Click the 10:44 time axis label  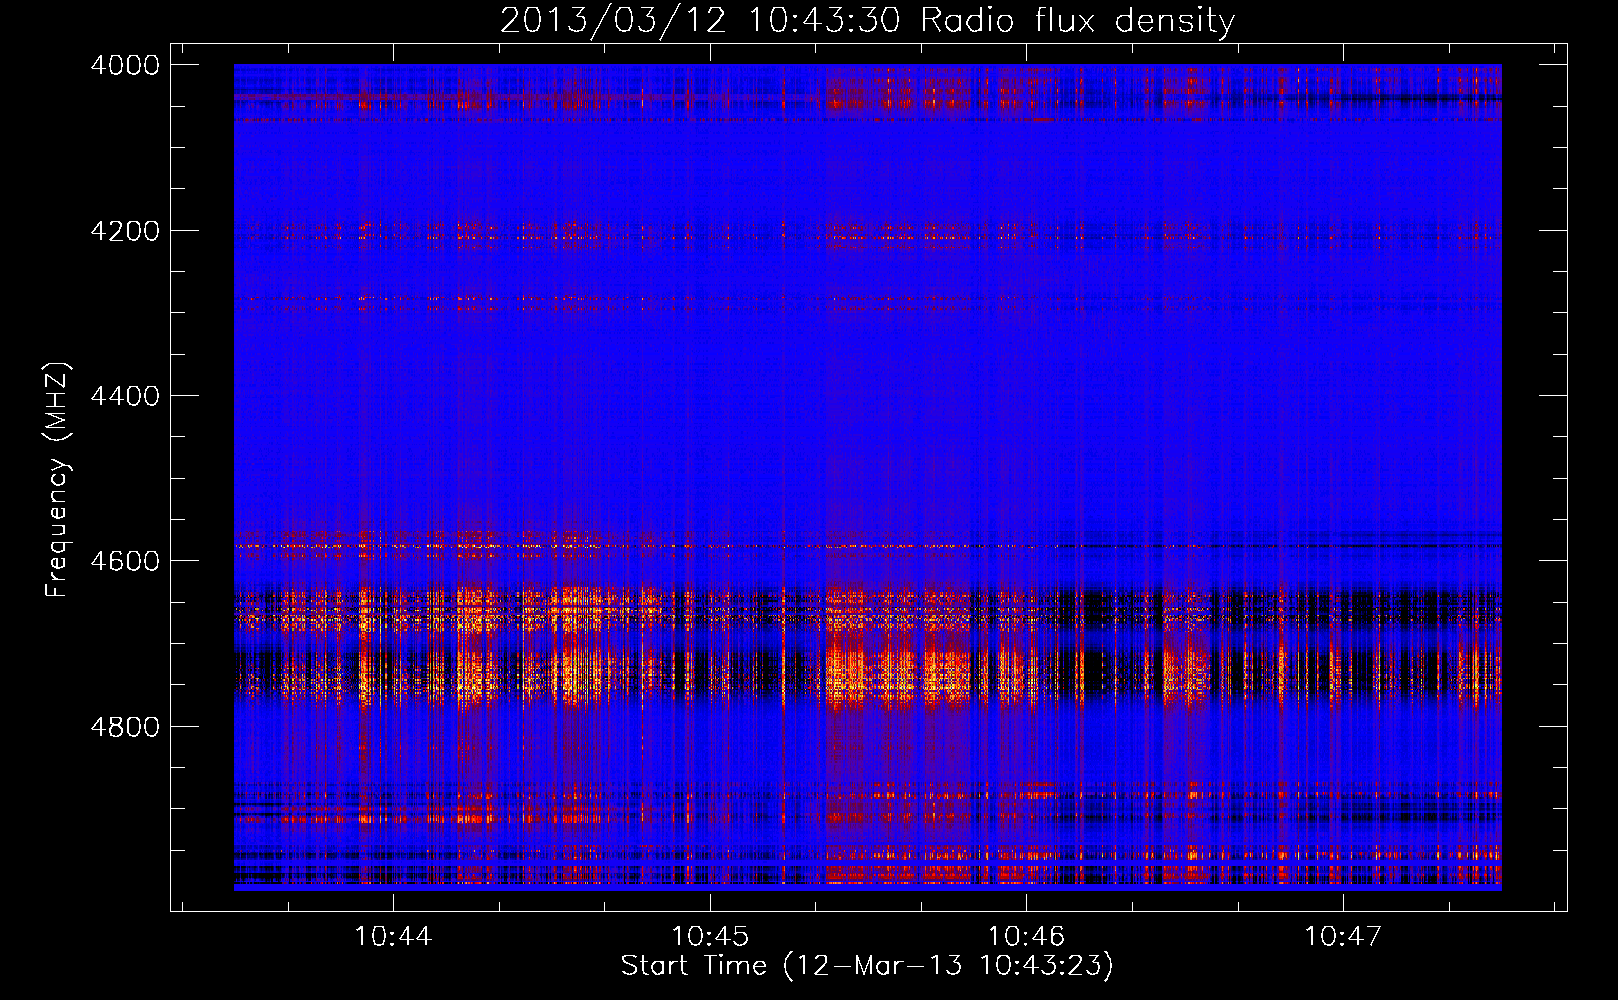[x=393, y=936]
